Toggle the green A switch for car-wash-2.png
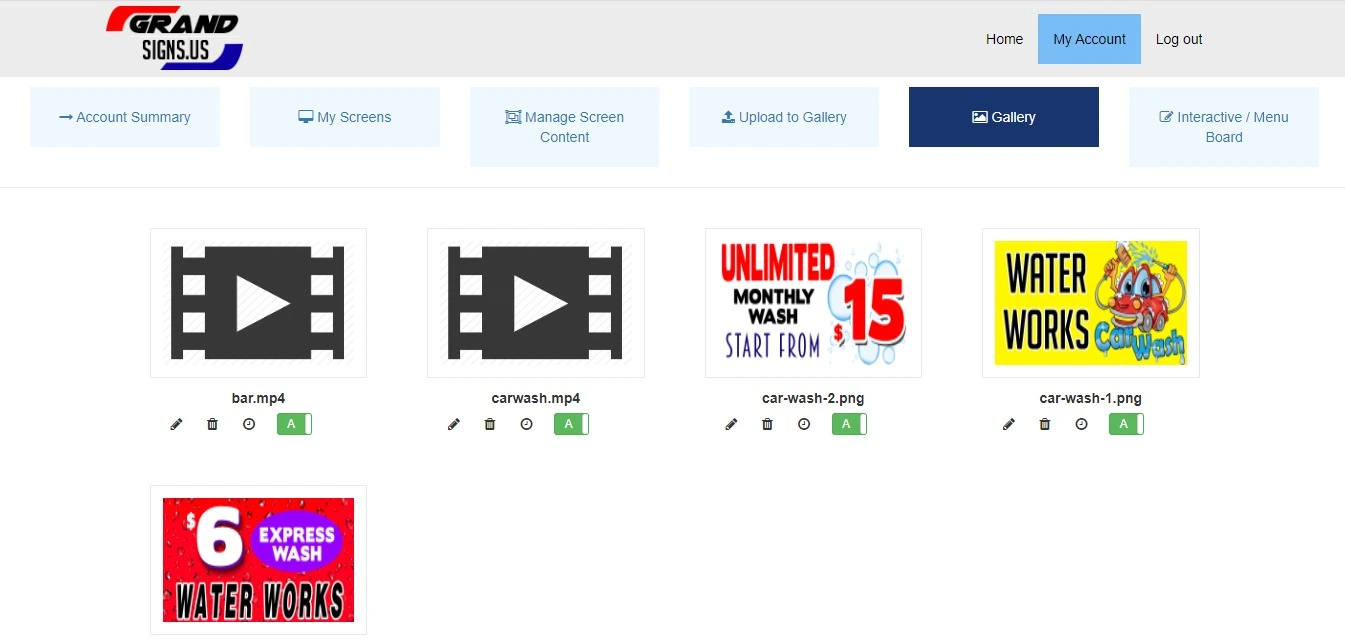1345x640 pixels. [x=849, y=424]
